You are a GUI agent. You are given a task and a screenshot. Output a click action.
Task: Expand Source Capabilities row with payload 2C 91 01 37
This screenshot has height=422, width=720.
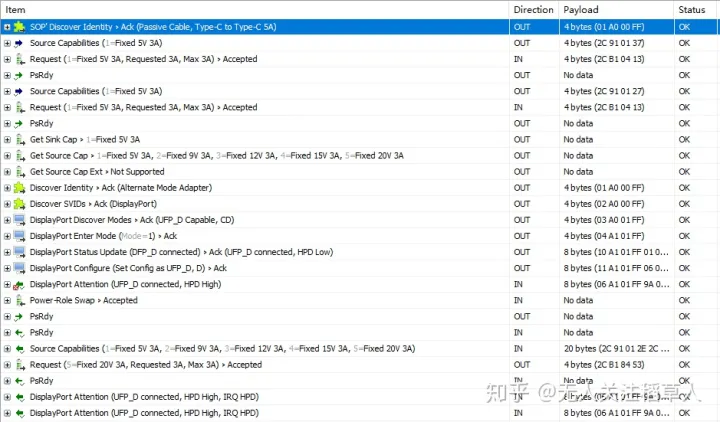point(7,43)
